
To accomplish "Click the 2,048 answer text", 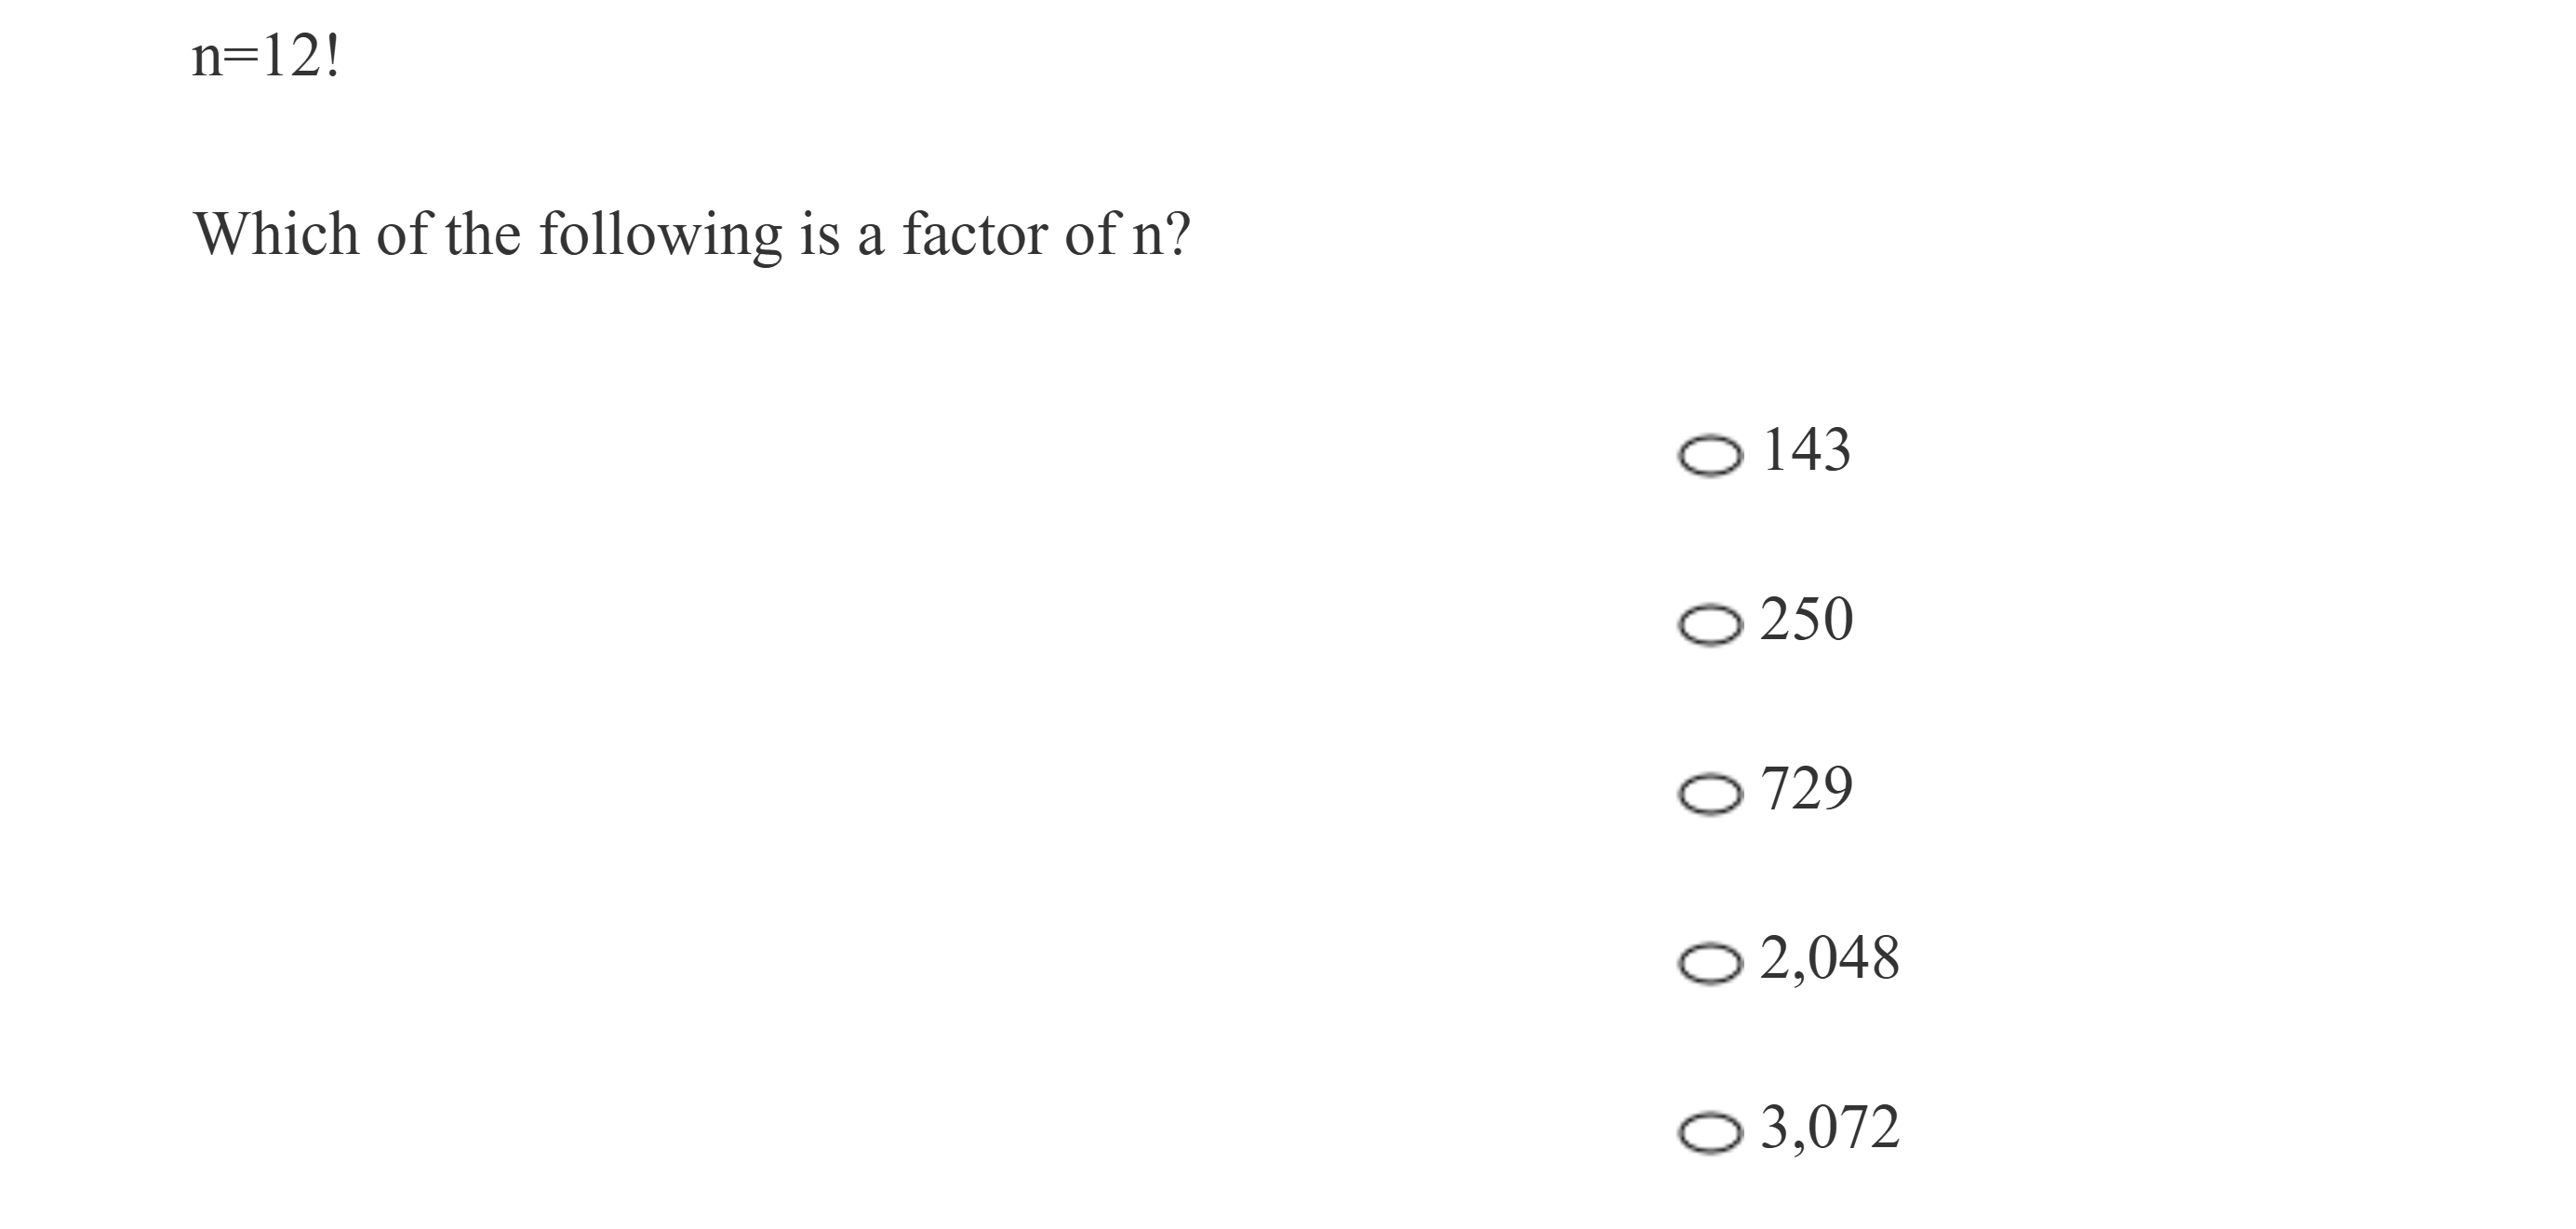I will [1829, 957].
